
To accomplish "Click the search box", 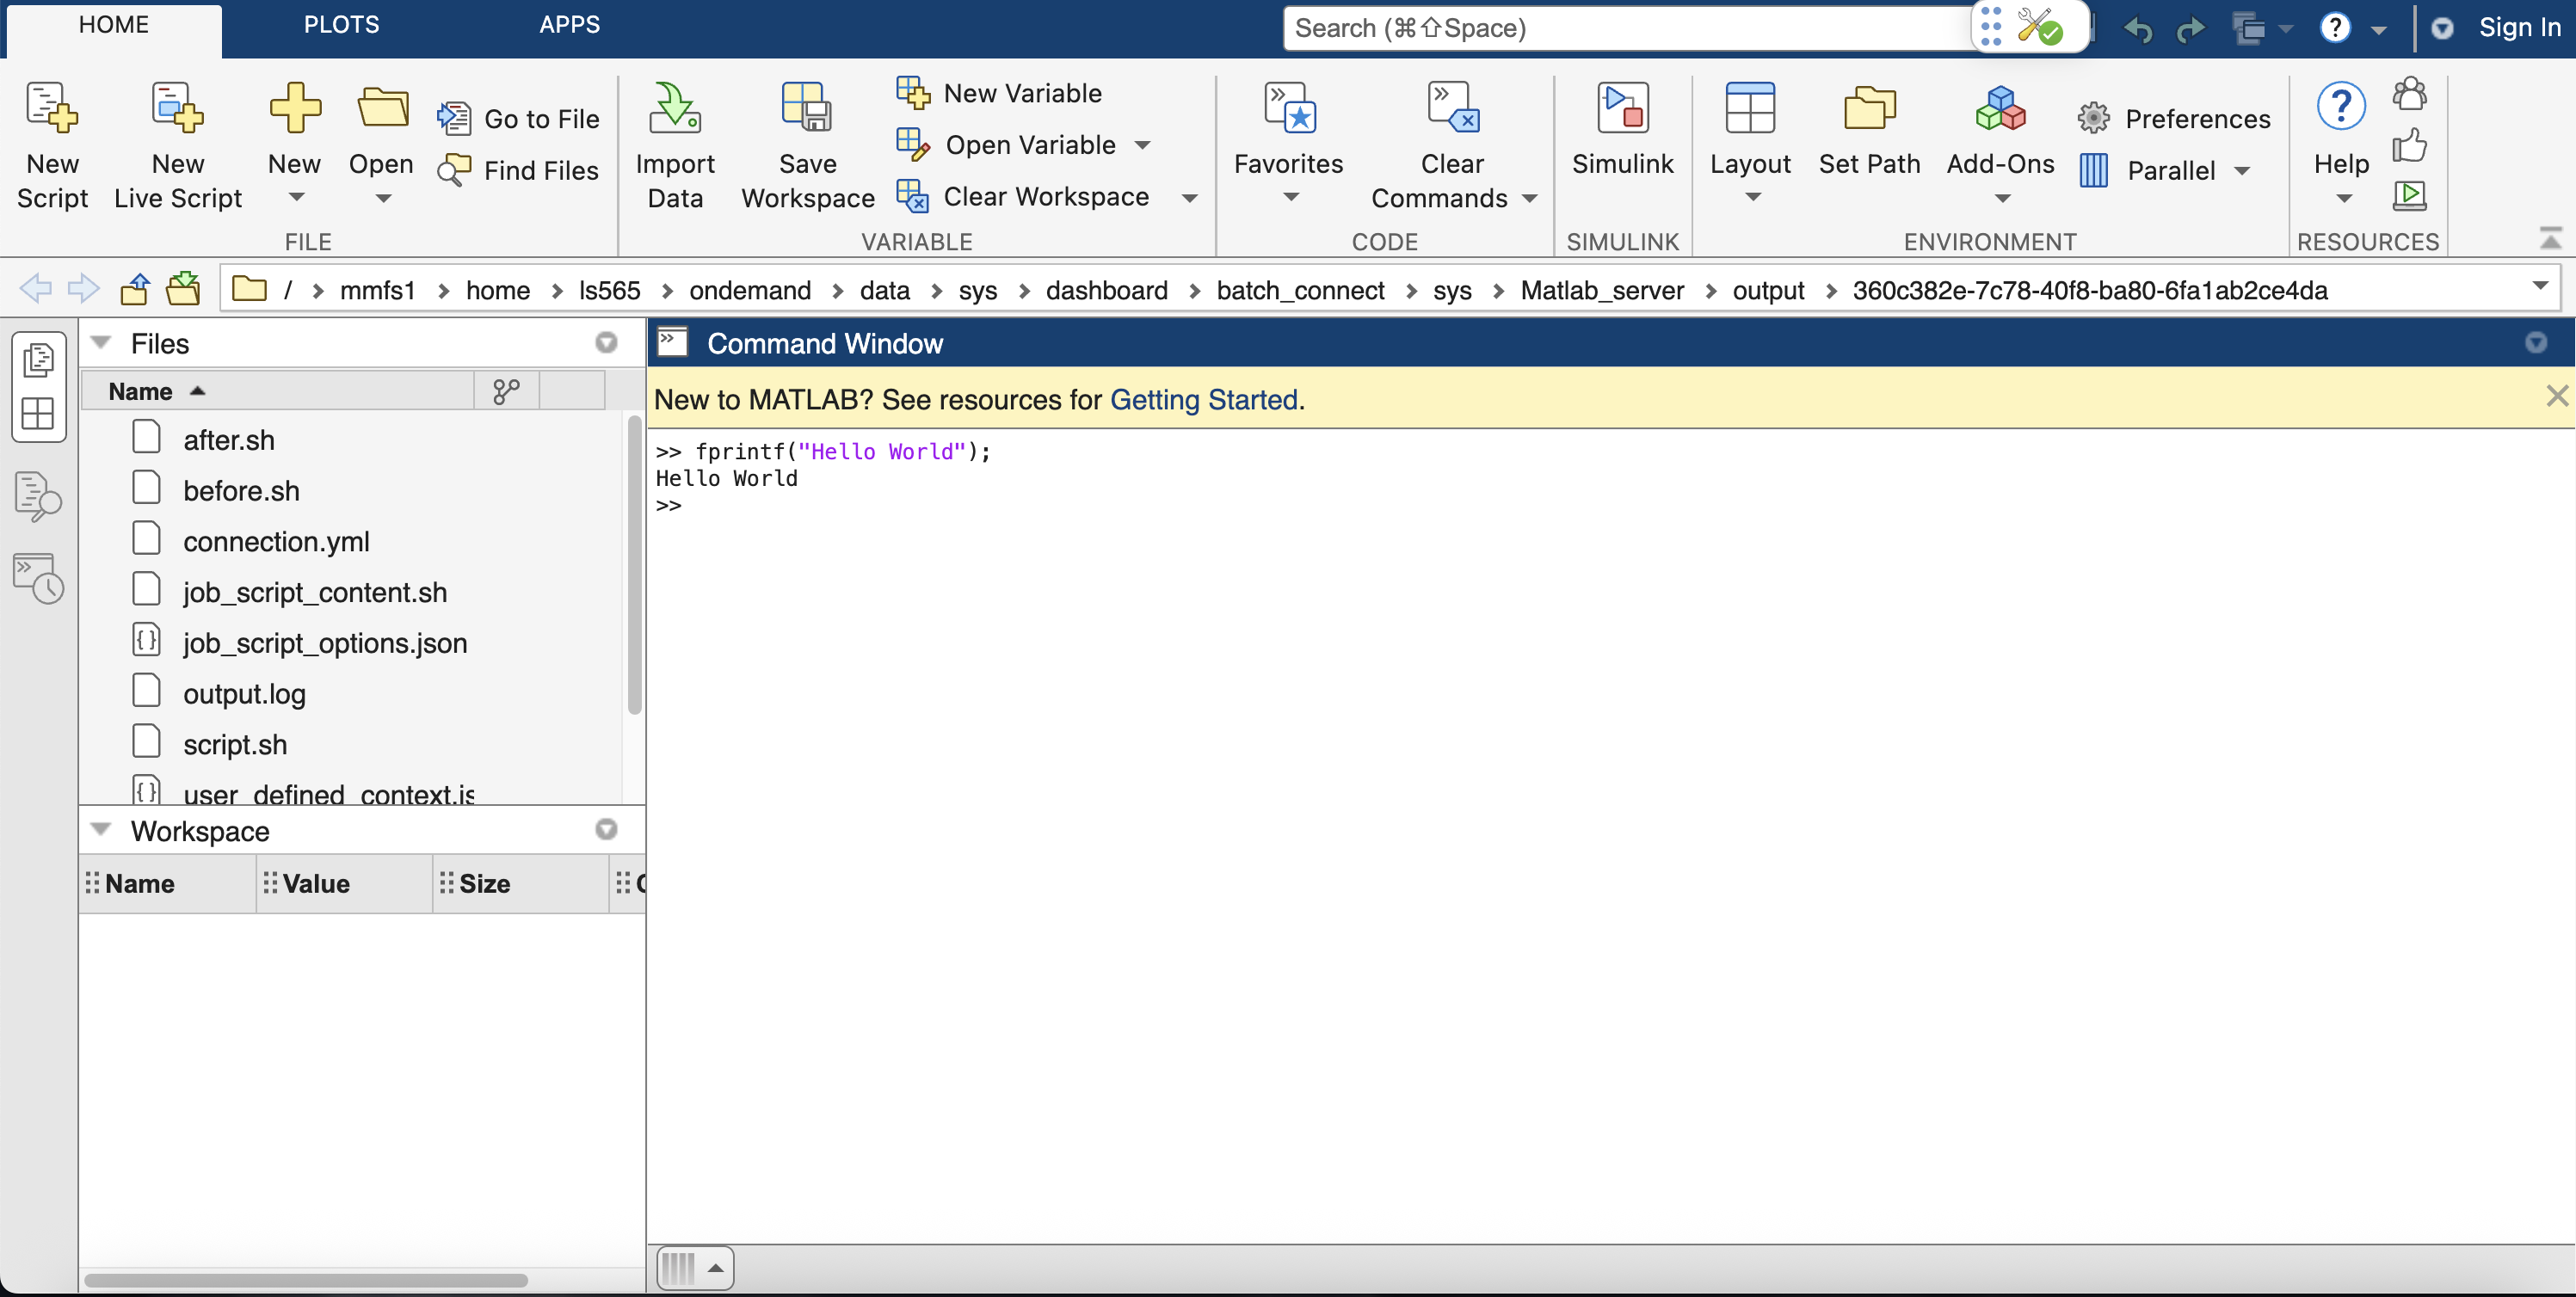I will click(x=1626, y=28).
